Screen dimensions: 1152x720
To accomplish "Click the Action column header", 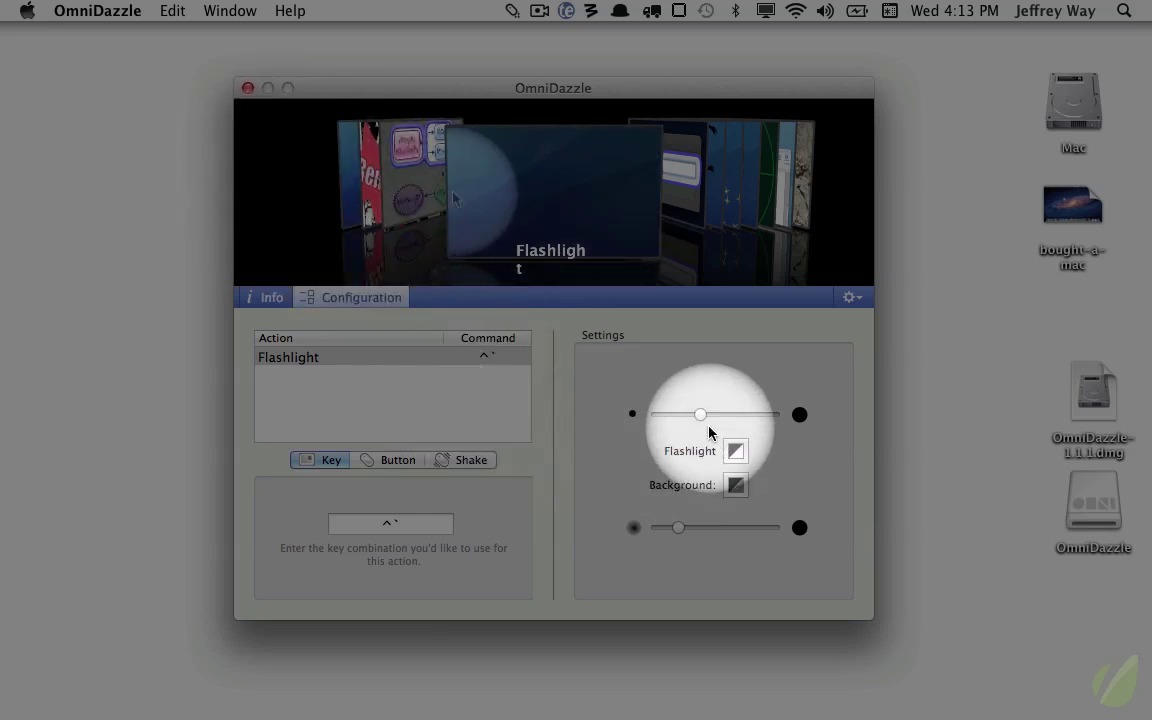I will pyautogui.click(x=349, y=338).
